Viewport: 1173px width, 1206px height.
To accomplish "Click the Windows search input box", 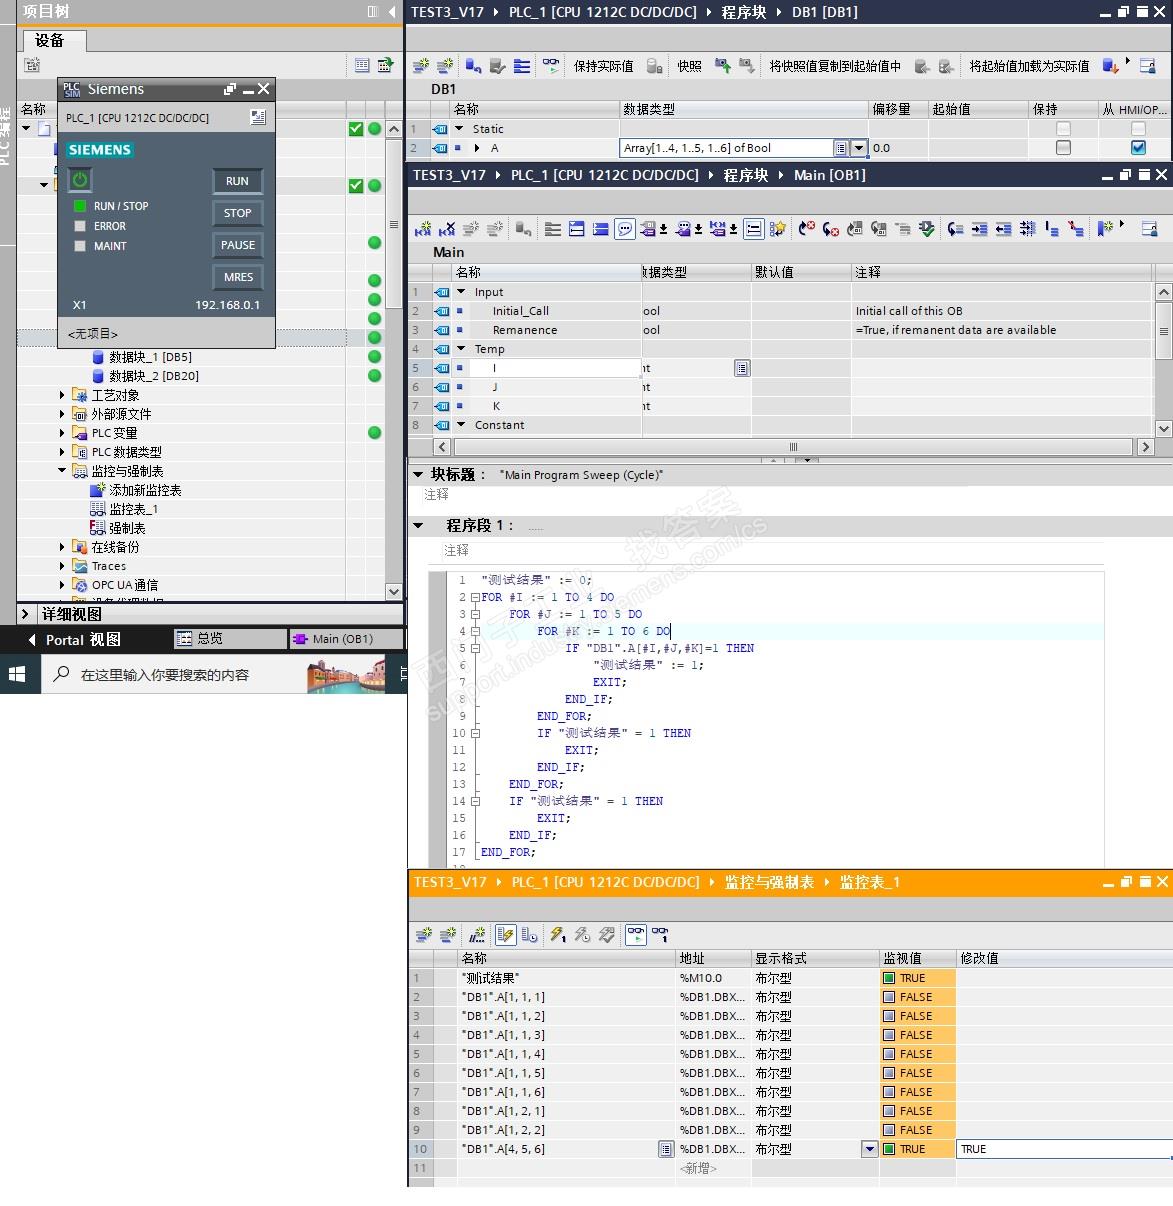I will (x=165, y=675).
